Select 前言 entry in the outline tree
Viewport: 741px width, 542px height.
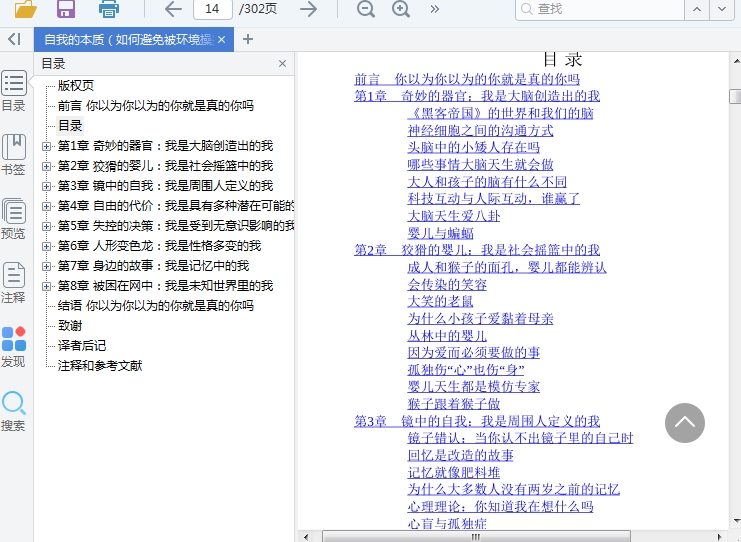(x=155, y=105)
